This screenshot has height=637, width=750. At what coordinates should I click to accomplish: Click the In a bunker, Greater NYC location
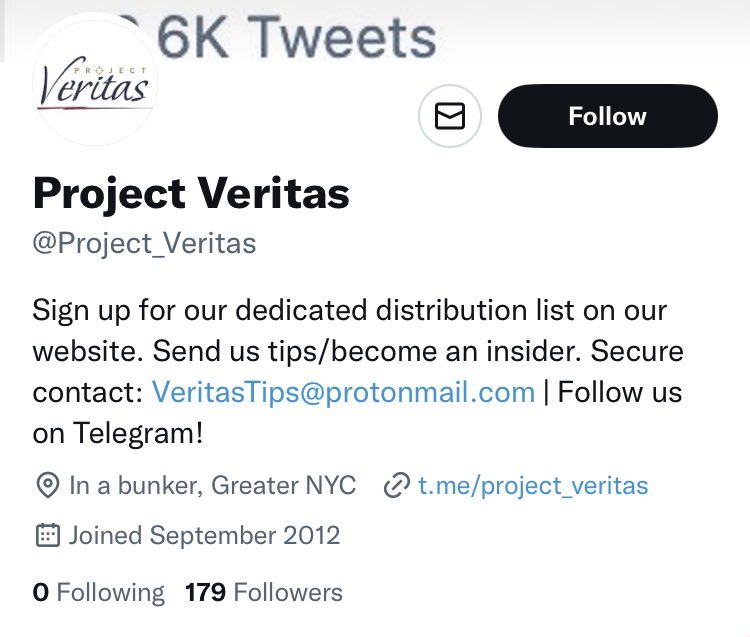point(212,486)
